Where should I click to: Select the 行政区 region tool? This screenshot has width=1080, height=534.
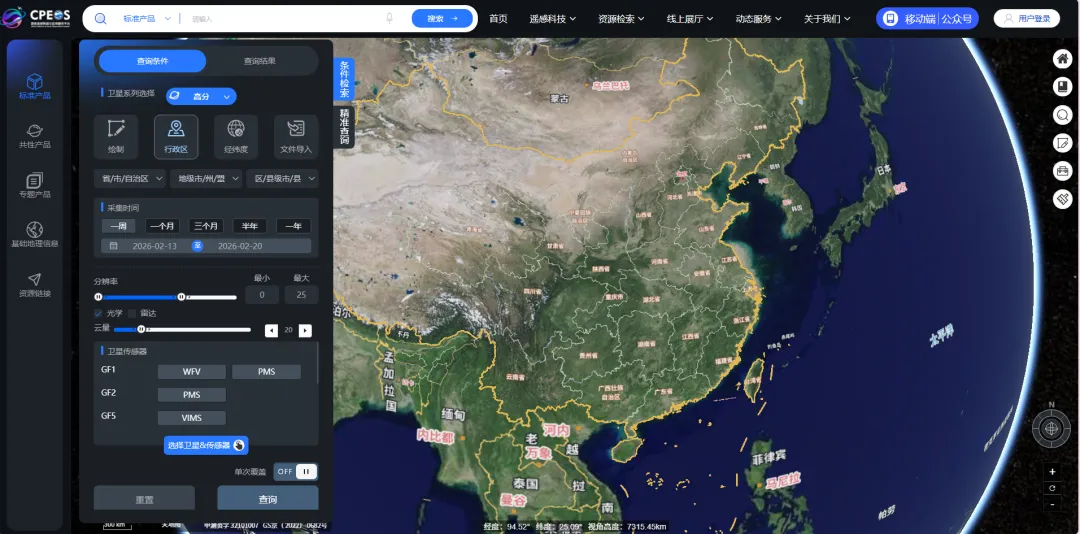[x=176, y=137]
